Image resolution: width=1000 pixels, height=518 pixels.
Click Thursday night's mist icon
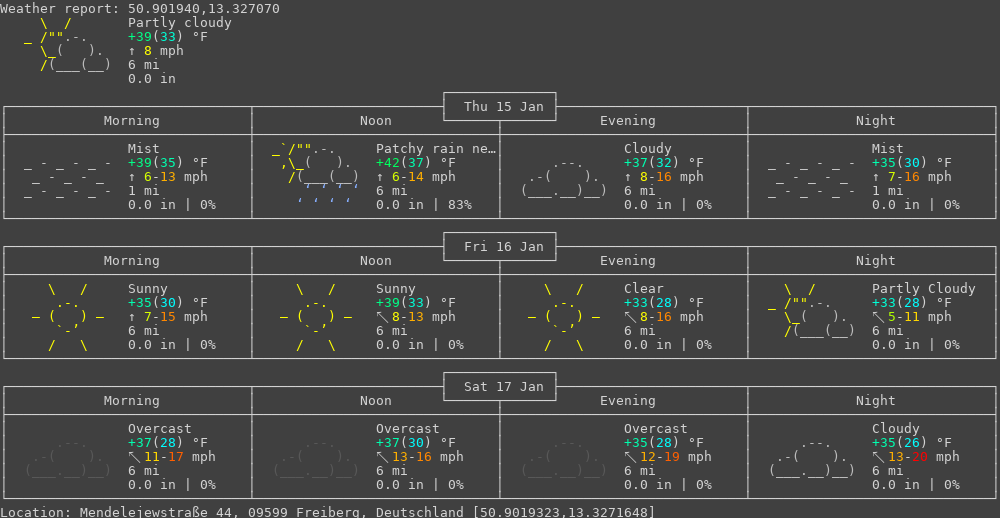[812, 177]
